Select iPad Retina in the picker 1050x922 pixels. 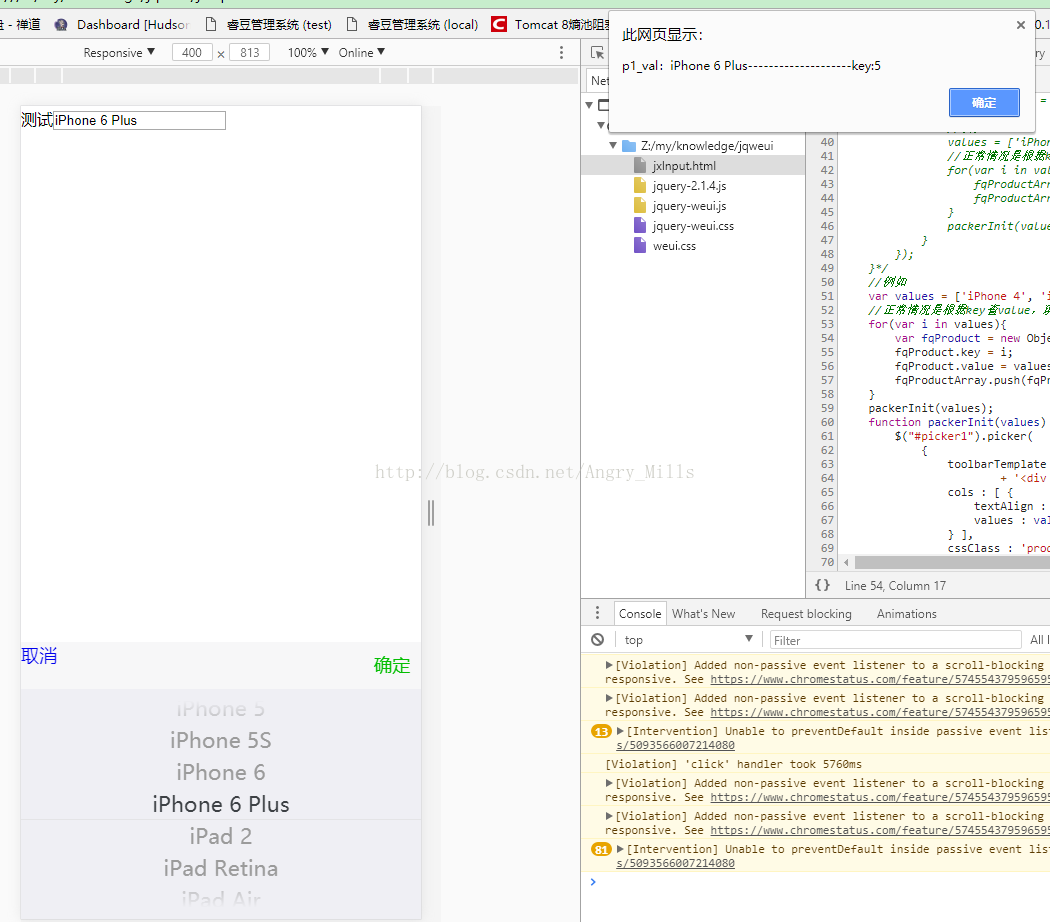tap(221, 868)
